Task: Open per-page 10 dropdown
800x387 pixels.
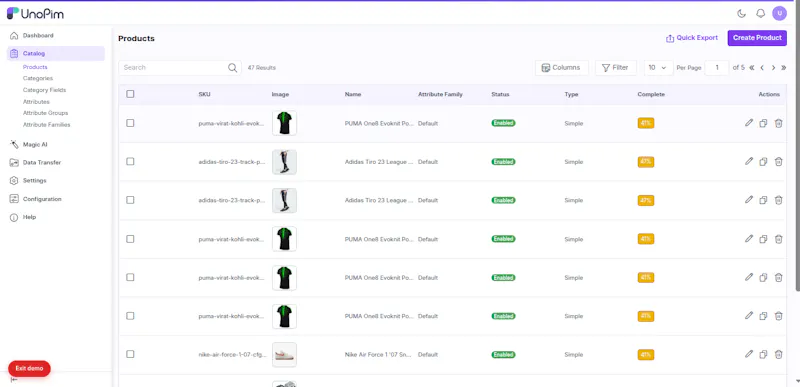Action: [x=658, y=68]
